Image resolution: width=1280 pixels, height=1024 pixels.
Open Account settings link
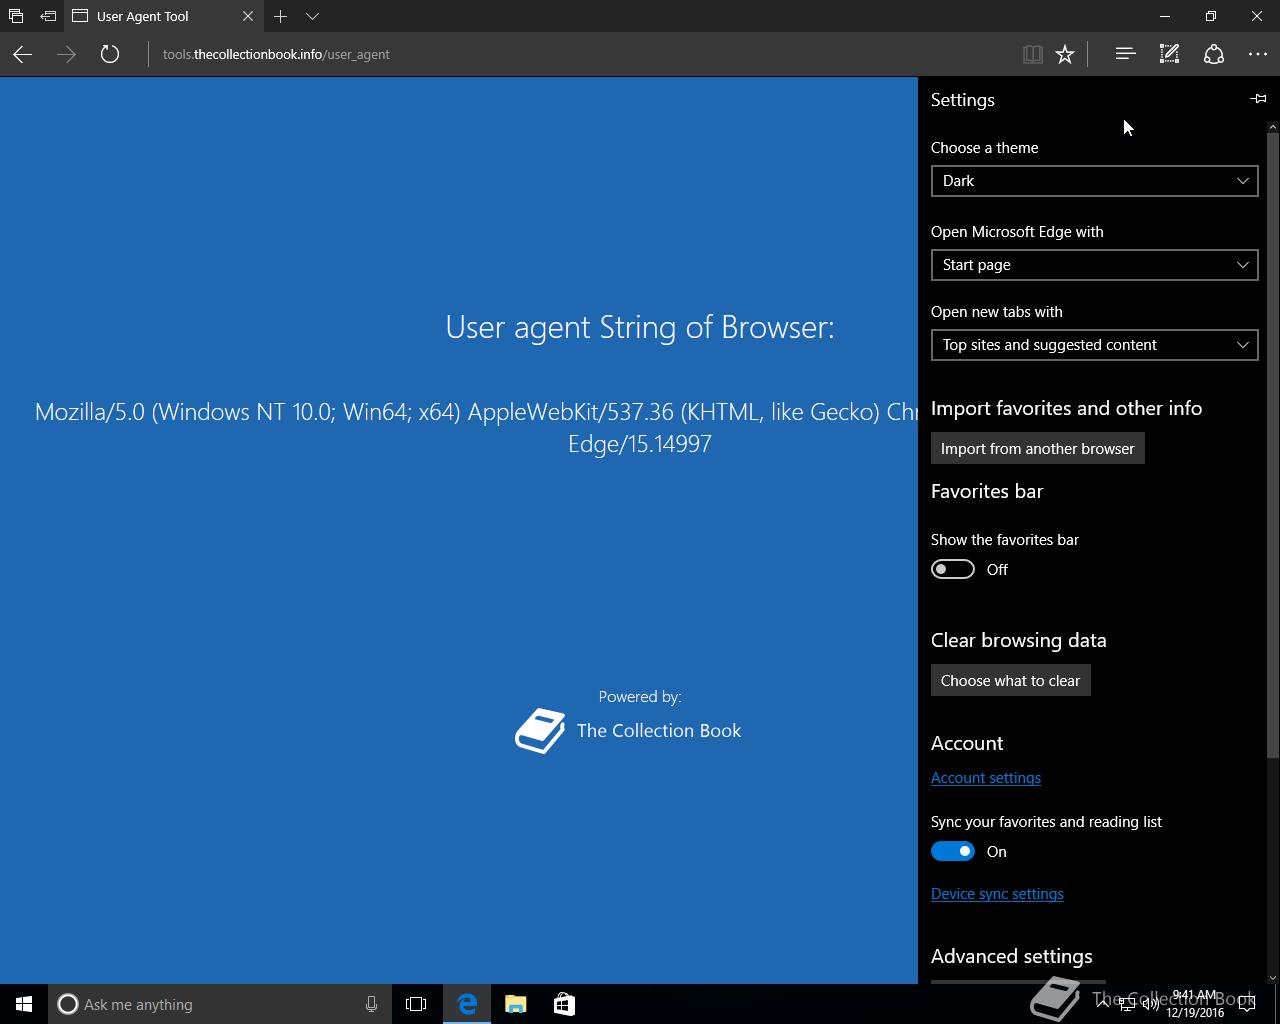point(985,778)
